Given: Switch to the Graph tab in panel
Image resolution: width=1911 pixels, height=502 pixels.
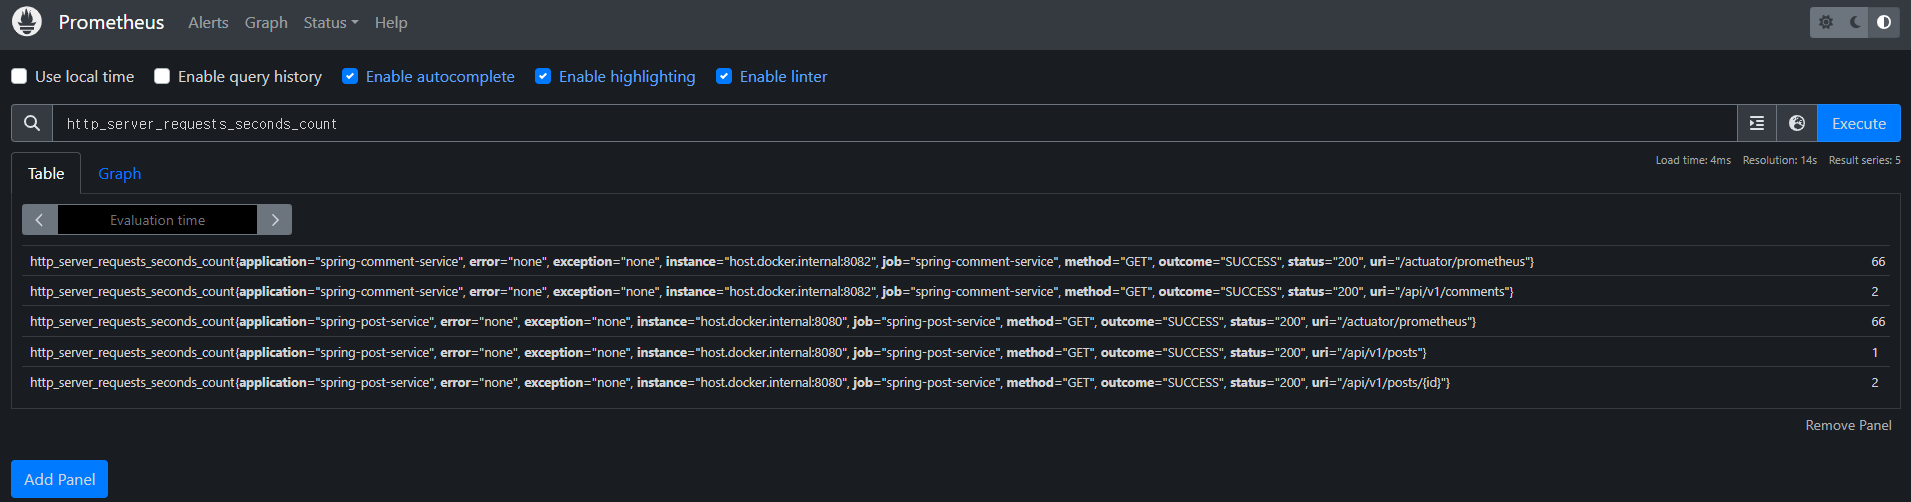Looking at the screenshot, I should coord(119,173).
